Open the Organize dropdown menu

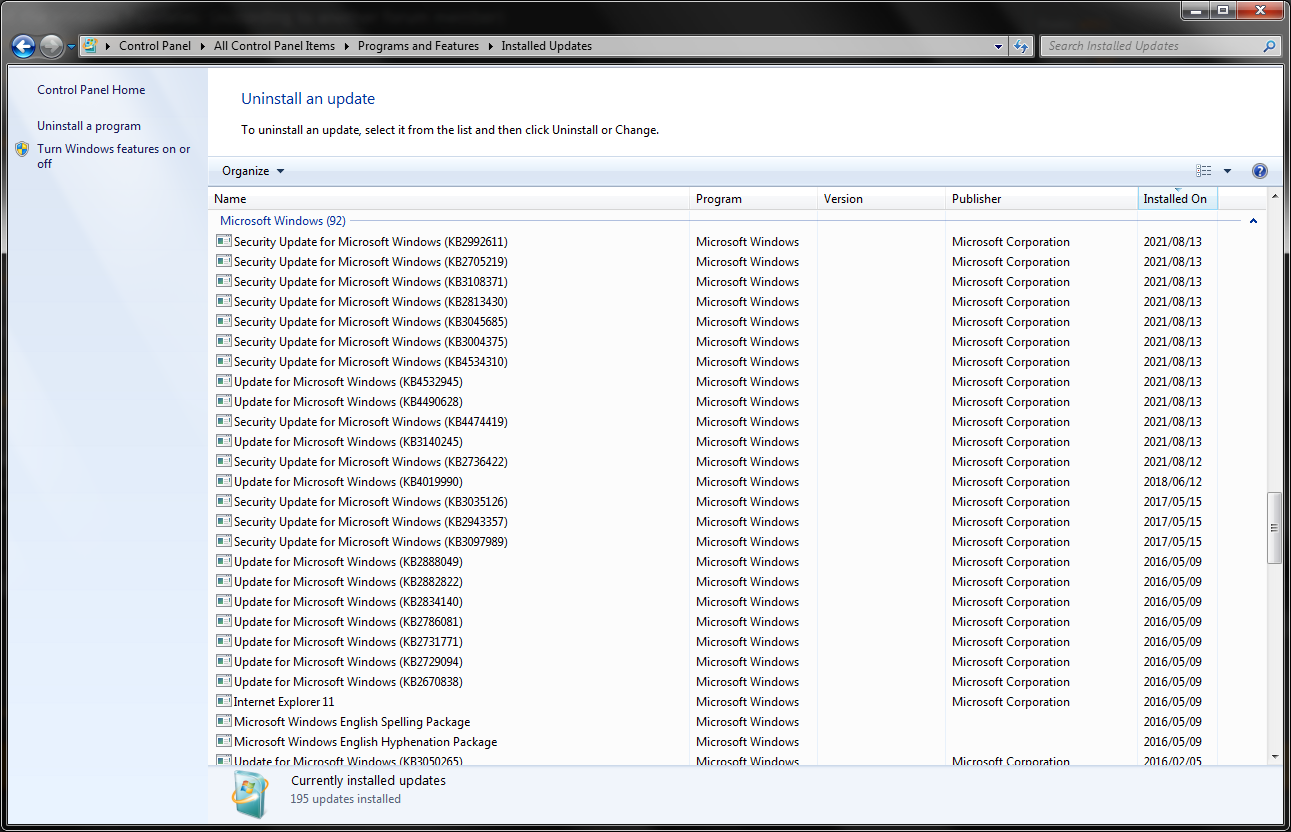coord(253,171)
